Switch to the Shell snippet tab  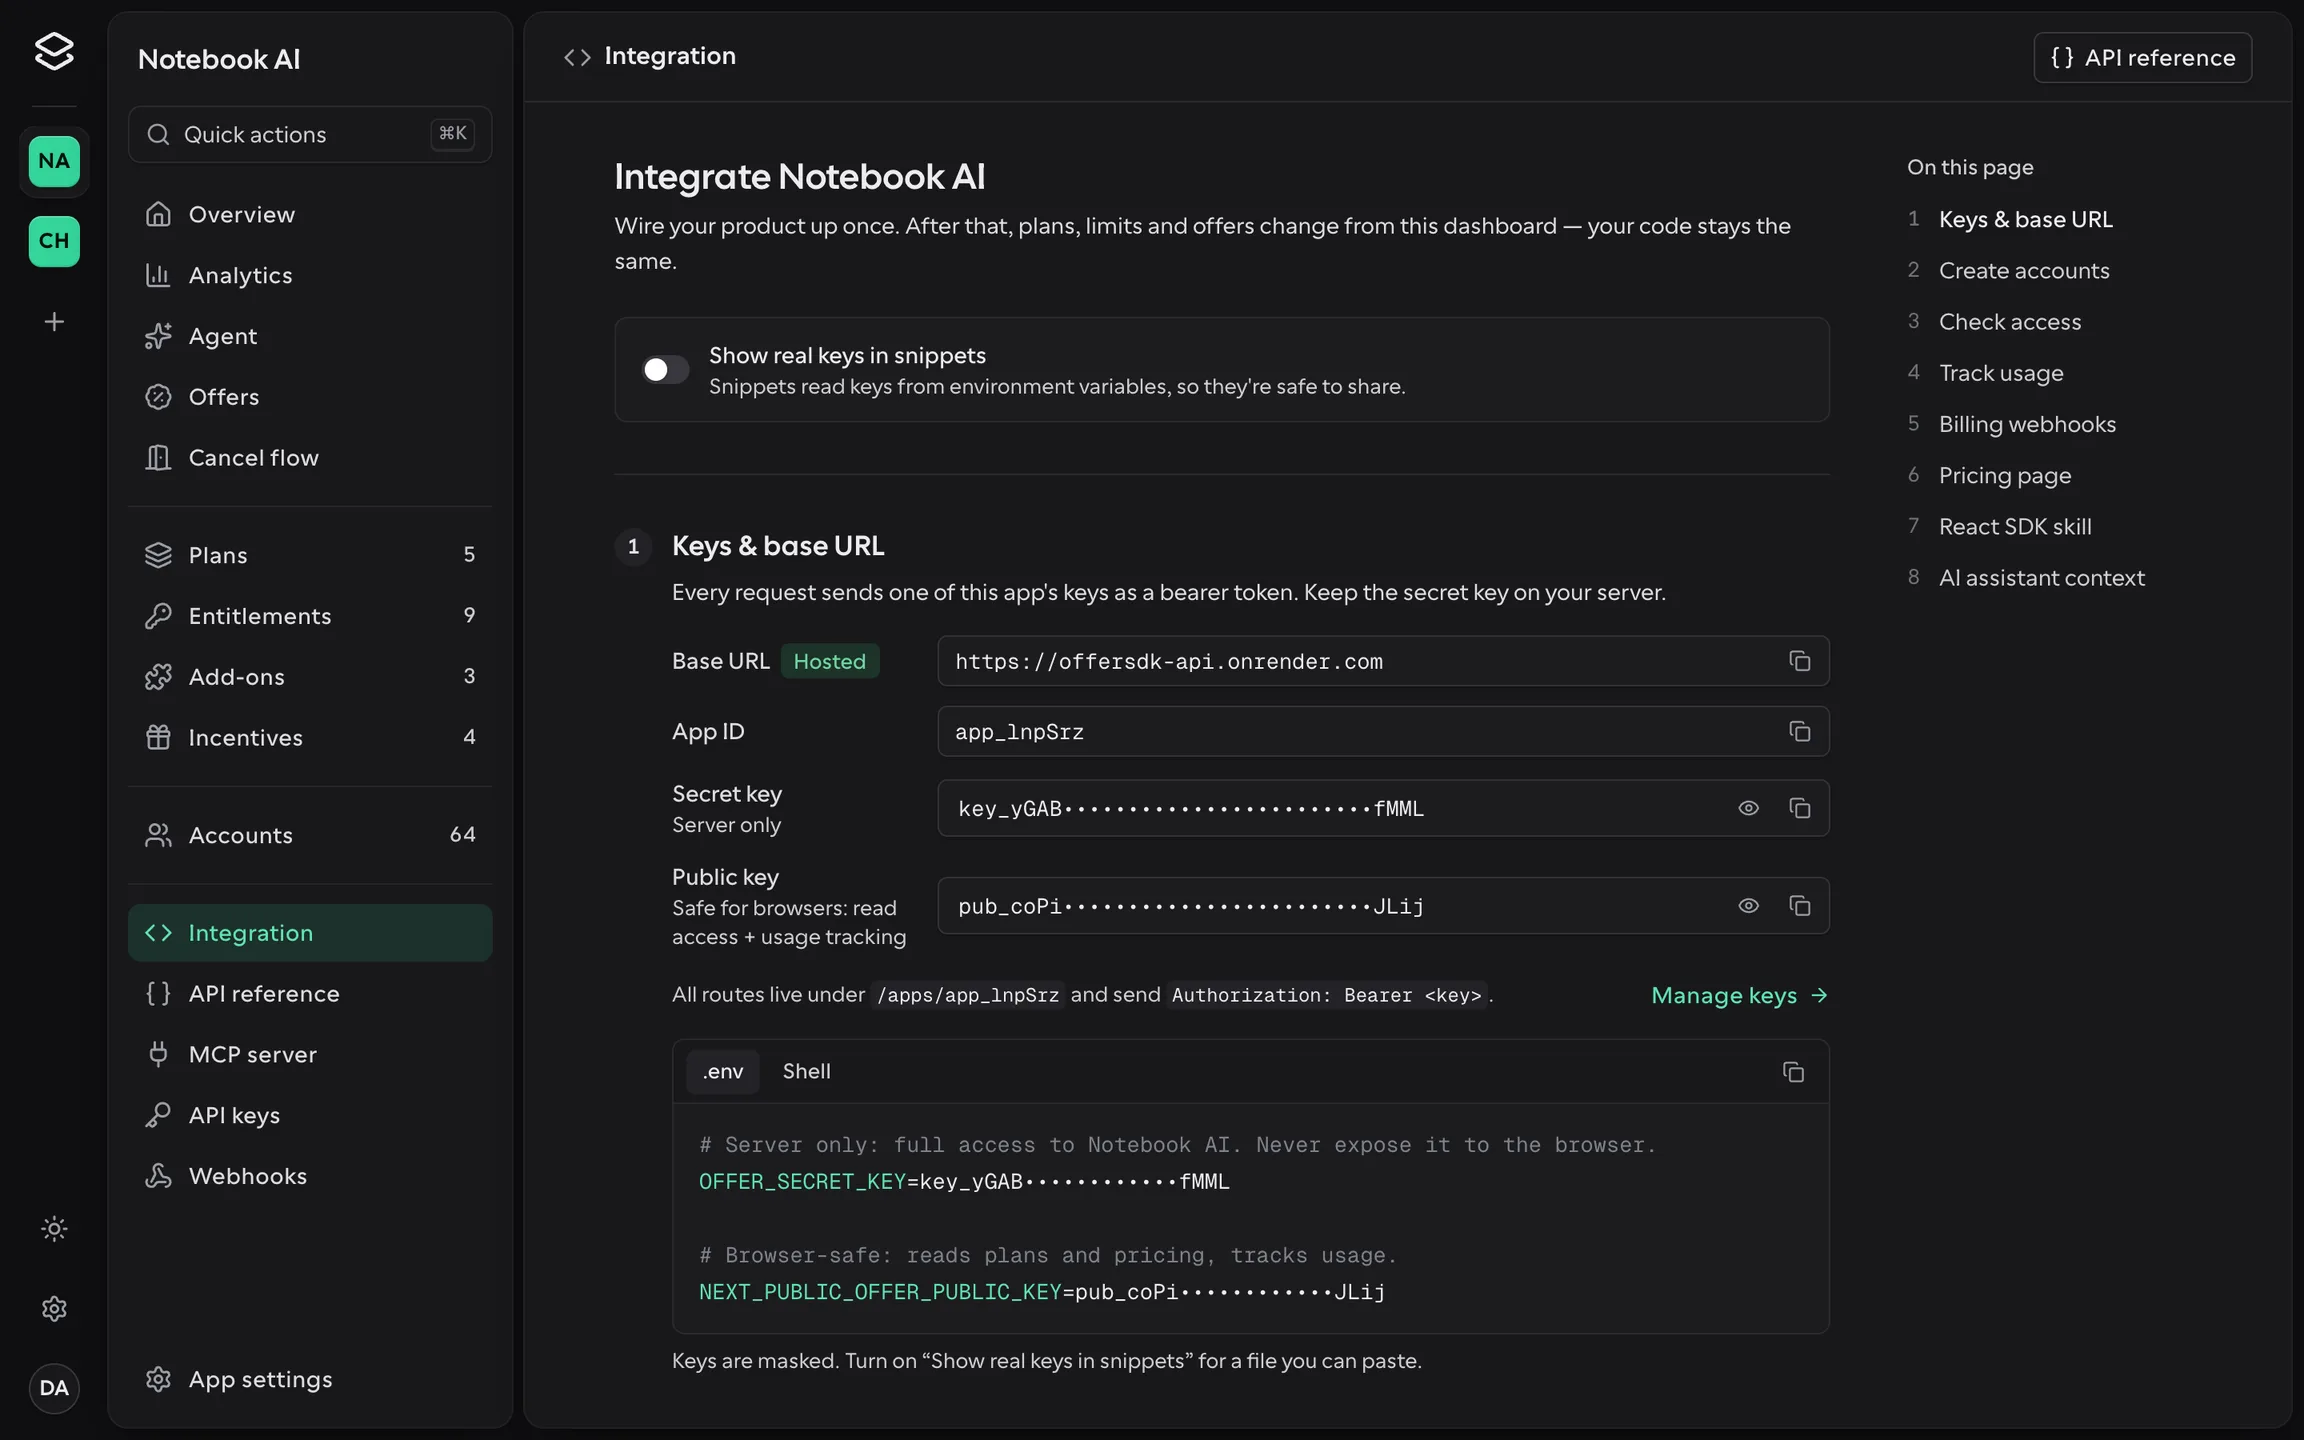806,1072
